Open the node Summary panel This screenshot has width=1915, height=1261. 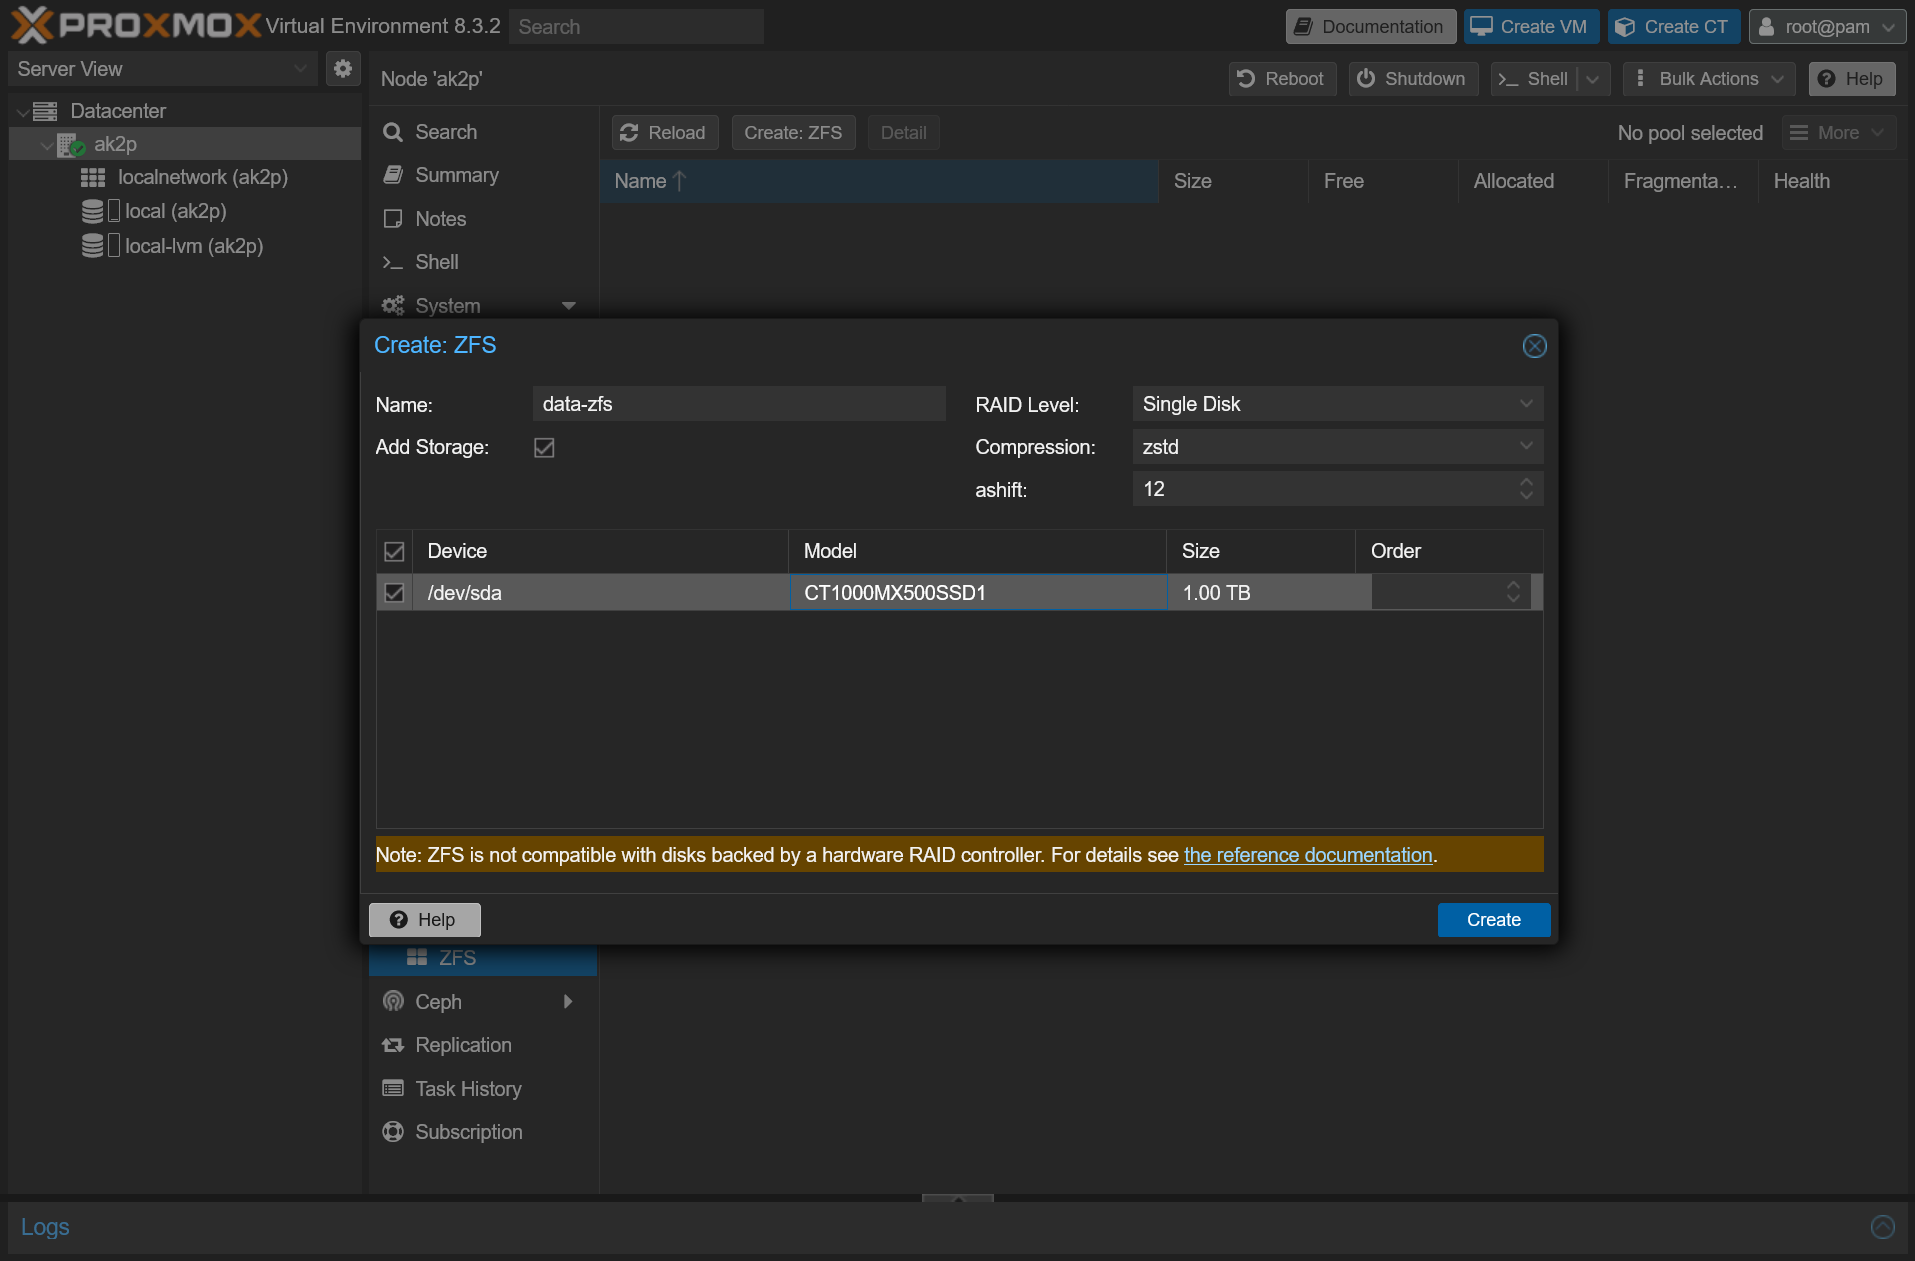click(456, 175)
